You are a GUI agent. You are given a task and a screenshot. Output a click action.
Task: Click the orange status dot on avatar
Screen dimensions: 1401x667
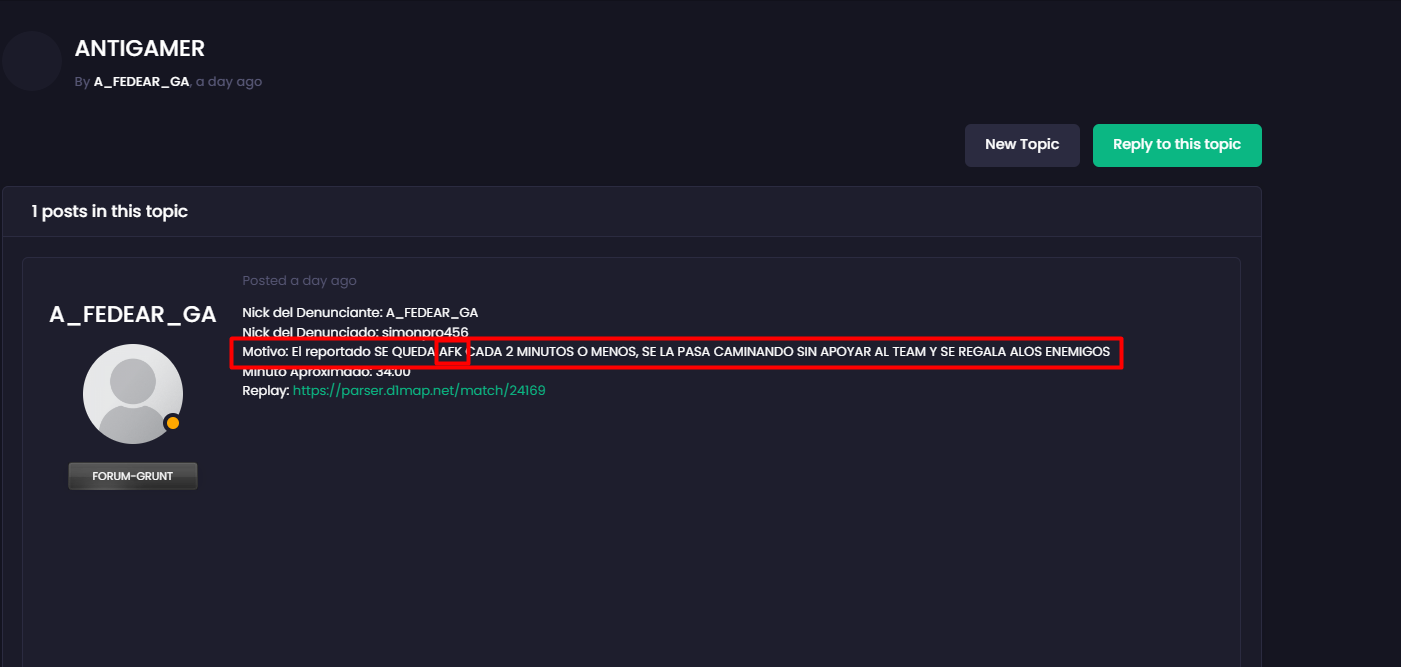173,423
